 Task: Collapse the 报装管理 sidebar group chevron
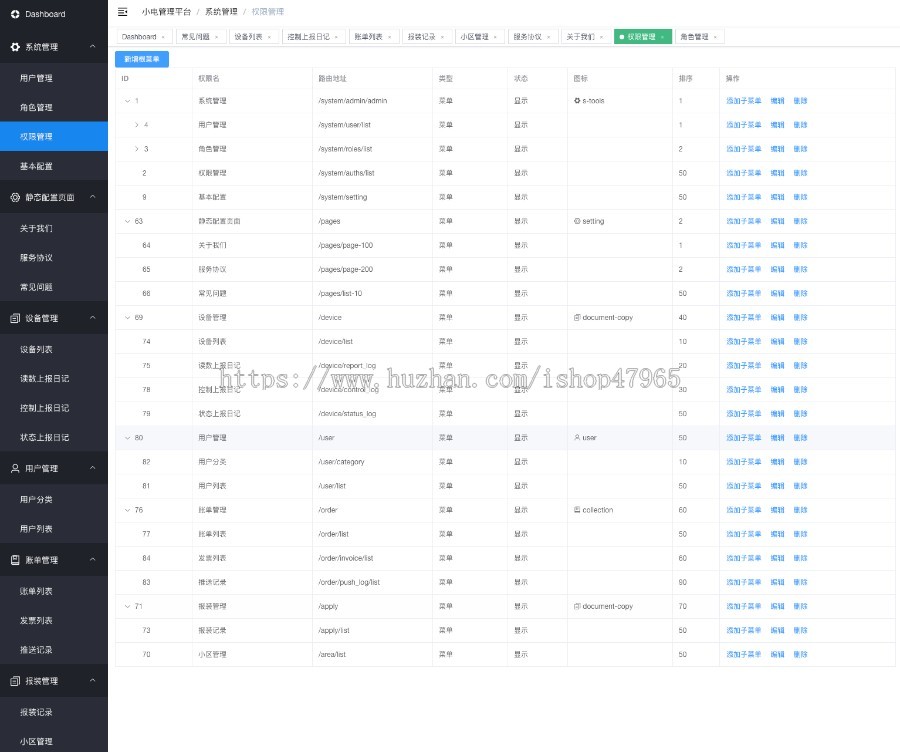[x=92, y=680]
